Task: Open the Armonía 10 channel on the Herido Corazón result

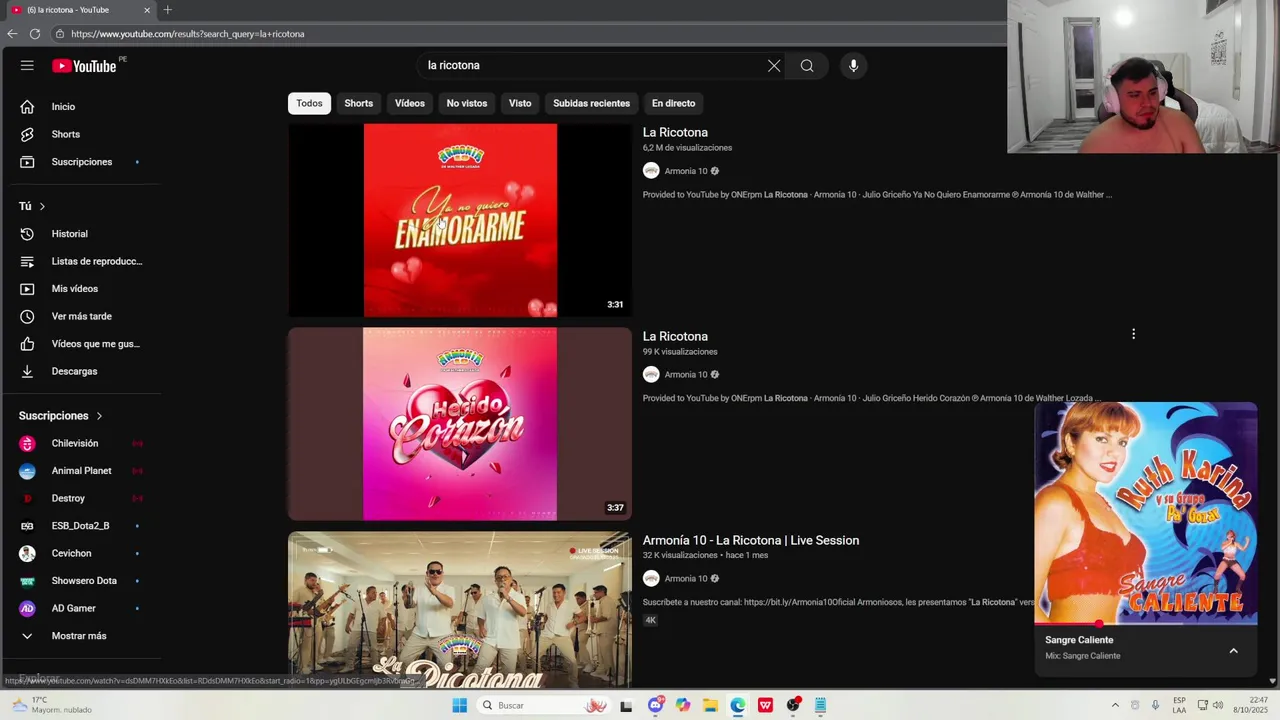Action: 686,374
